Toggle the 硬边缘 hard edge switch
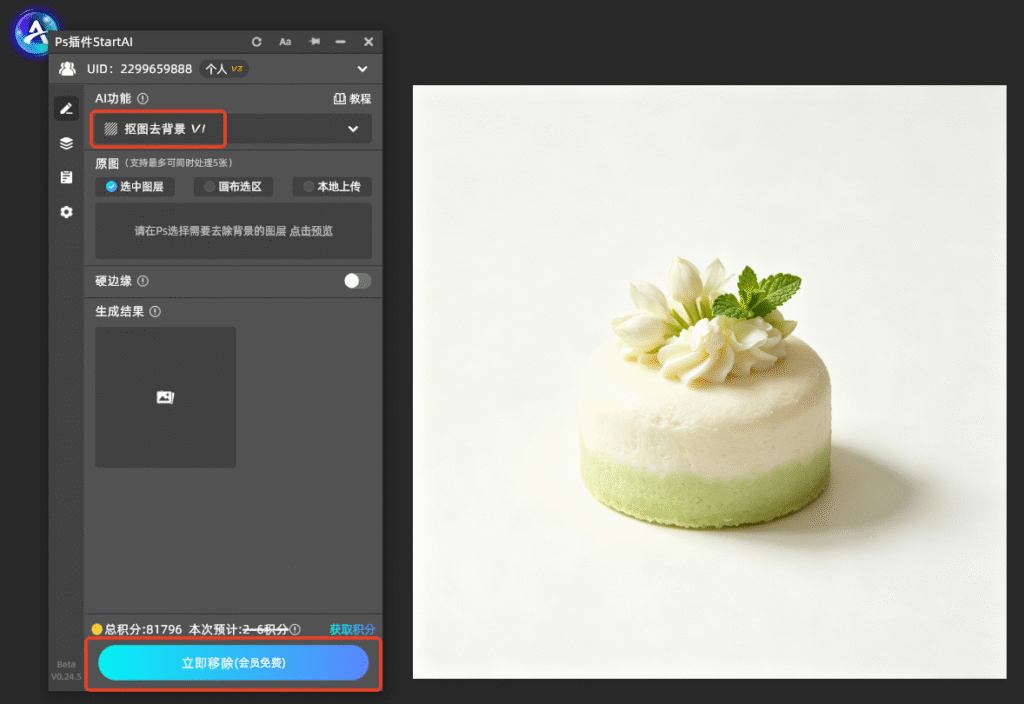1024x704 pixels. point(357,281)
